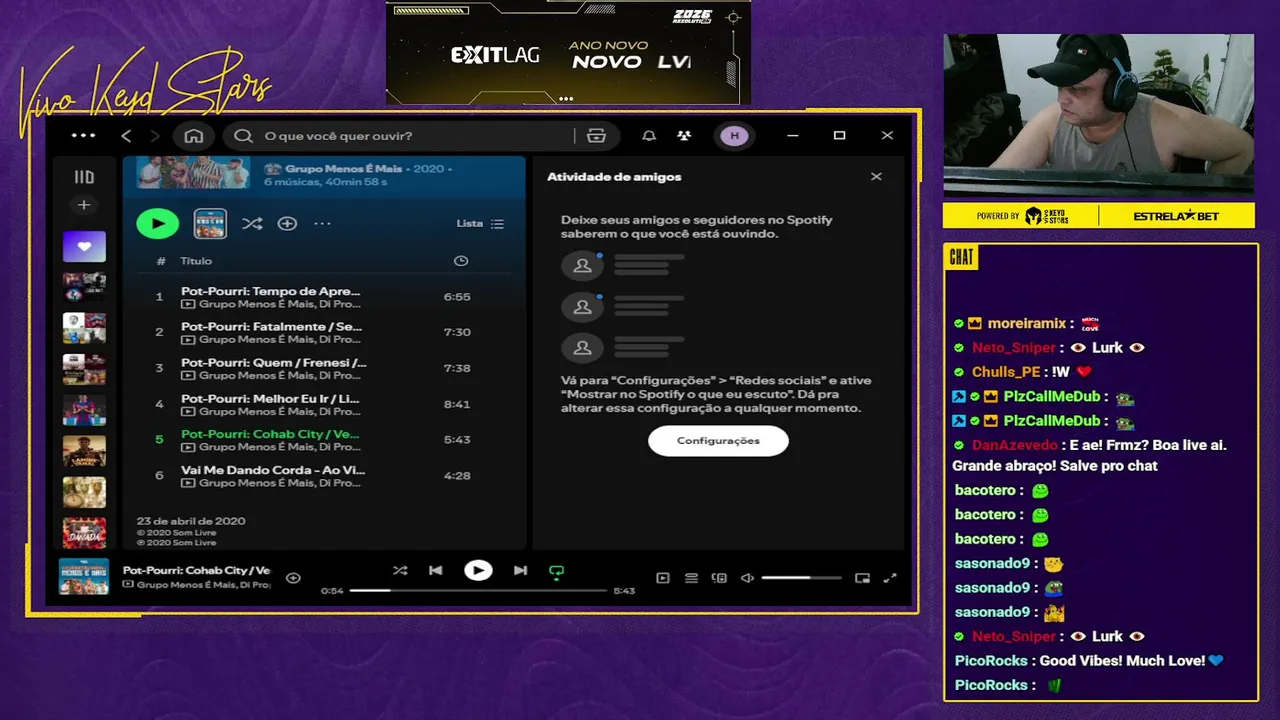Add the current song to Liked Songs
The width and height of the screenshot is (1280, 720).
[293, 578]
